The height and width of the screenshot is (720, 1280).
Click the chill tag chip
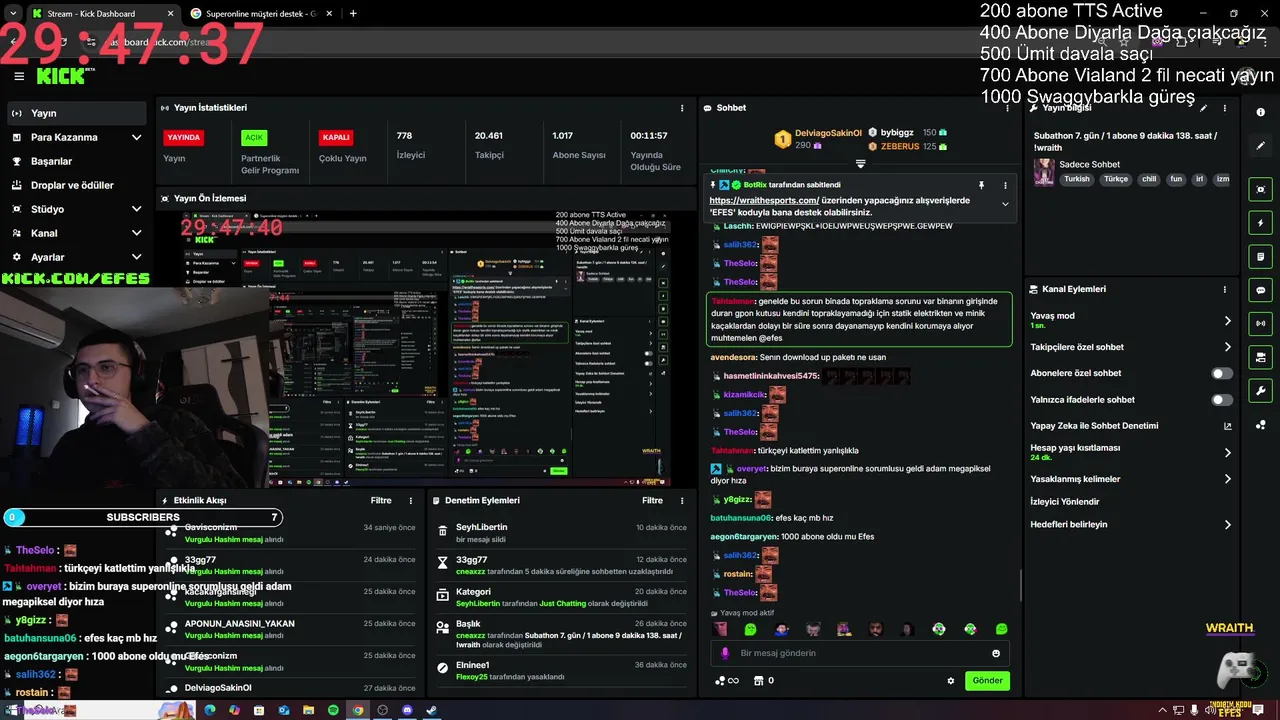pyautogui.click(x=1149, y=179)
